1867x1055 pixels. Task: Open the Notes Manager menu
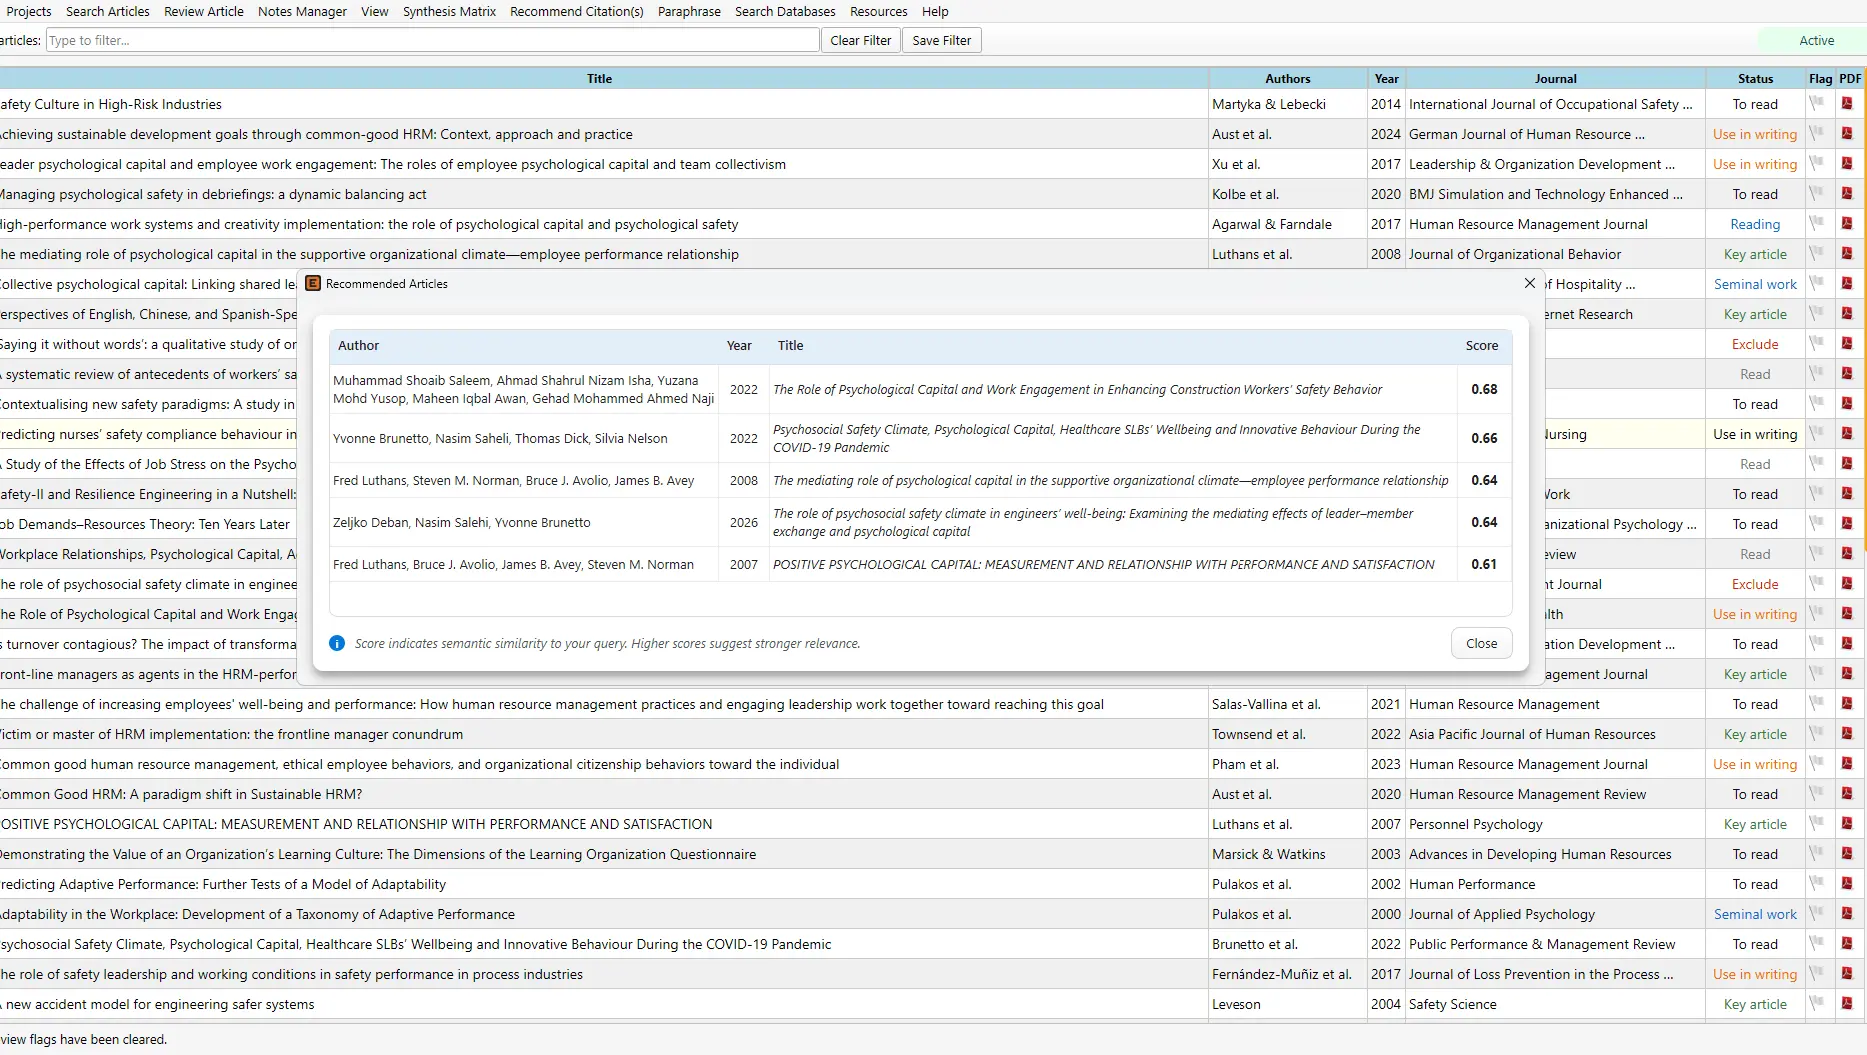click(x=302, y=11)
